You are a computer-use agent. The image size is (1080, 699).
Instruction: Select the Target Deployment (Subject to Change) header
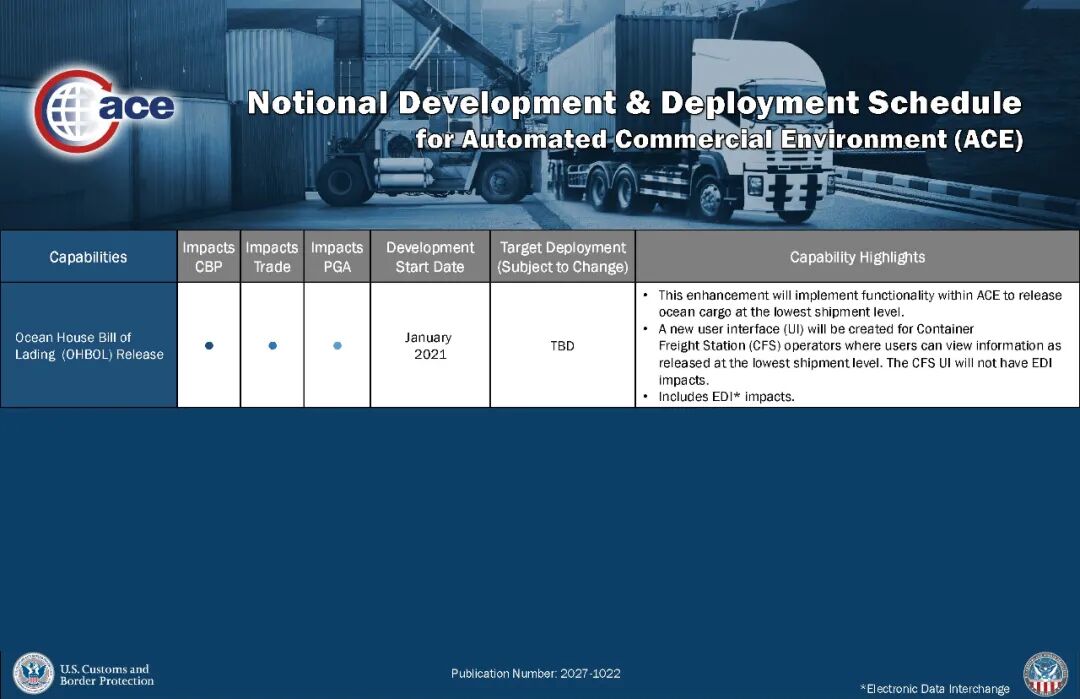[x=563, y=257]
